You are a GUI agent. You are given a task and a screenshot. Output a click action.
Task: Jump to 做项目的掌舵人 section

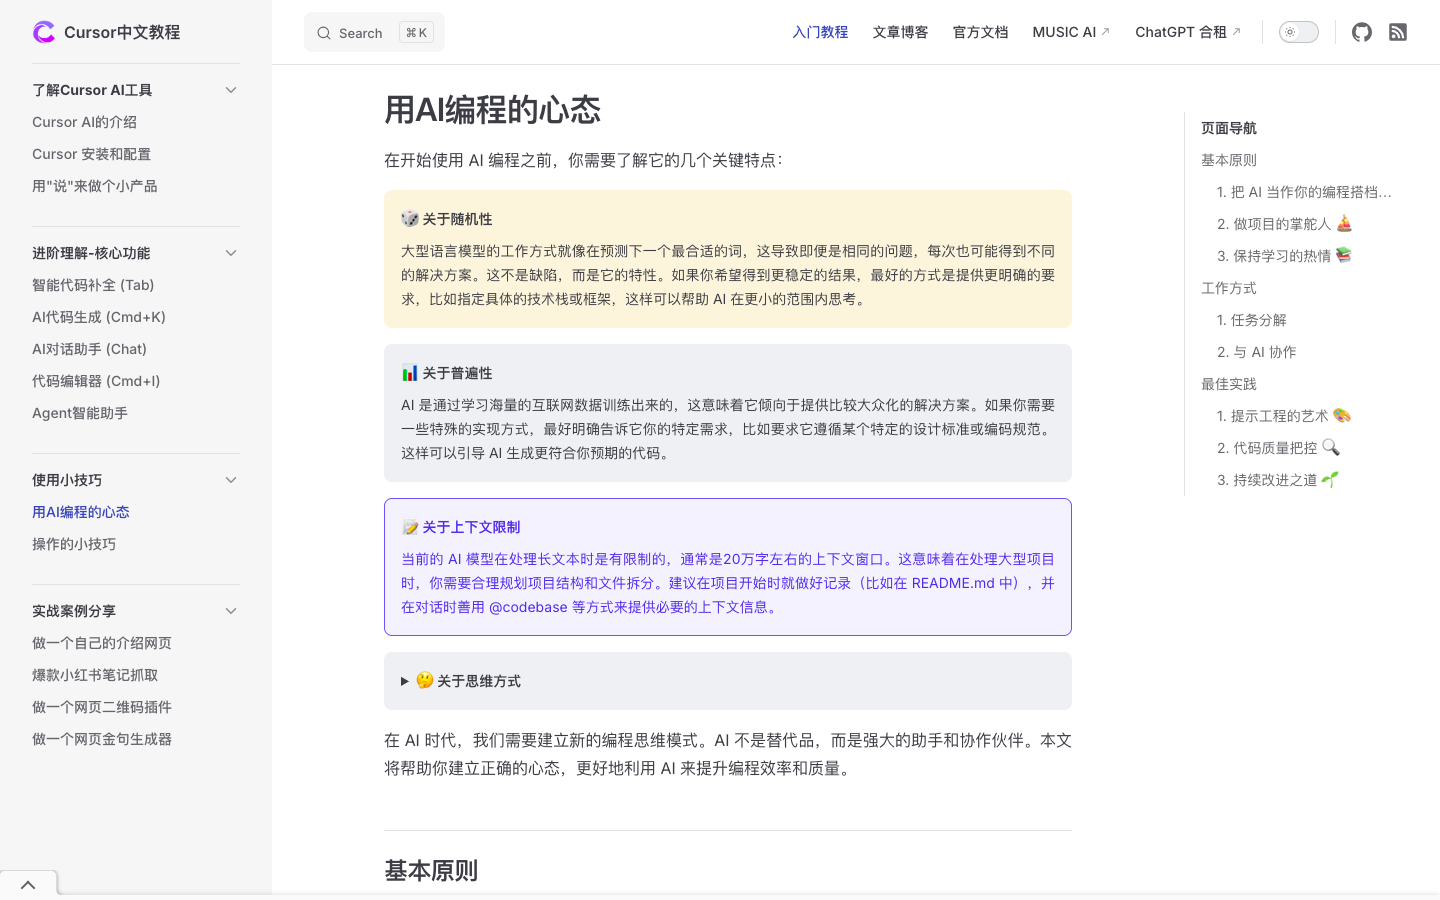pyautogui.click(x=1285, y=224)
